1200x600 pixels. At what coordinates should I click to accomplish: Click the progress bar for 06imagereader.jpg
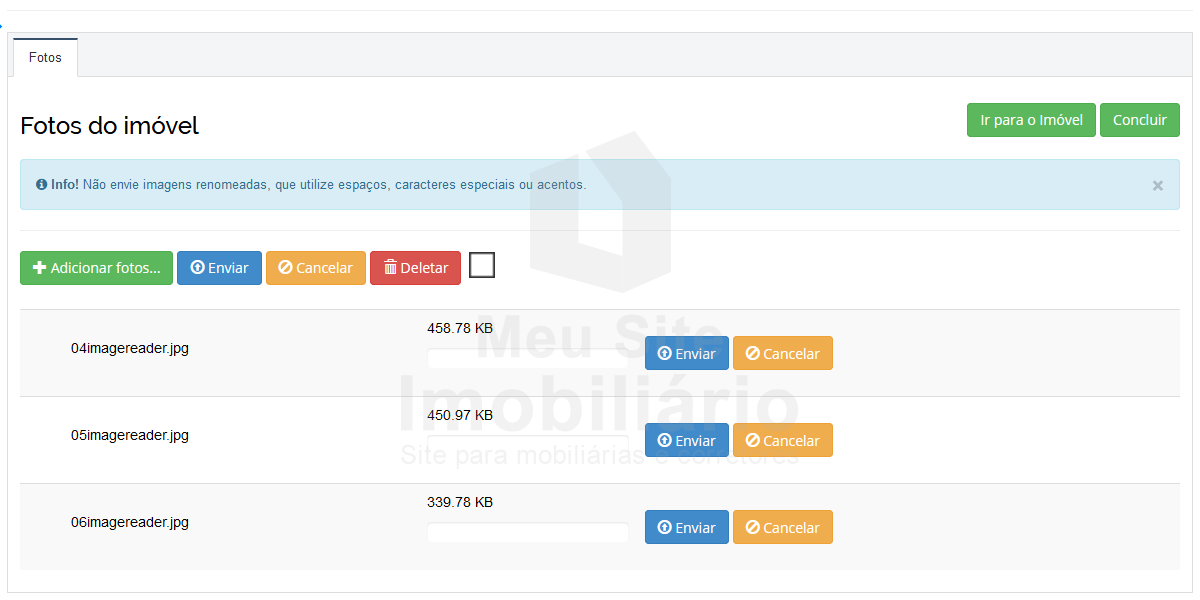(x=528, y=532)
